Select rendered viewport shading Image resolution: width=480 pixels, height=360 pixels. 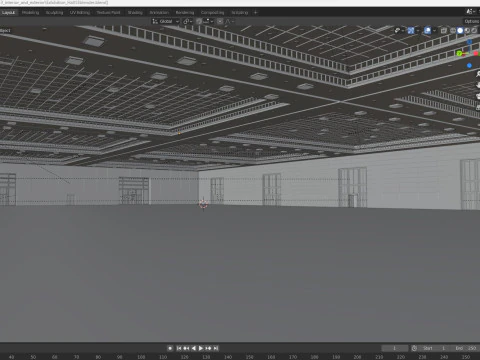[474, 31]
